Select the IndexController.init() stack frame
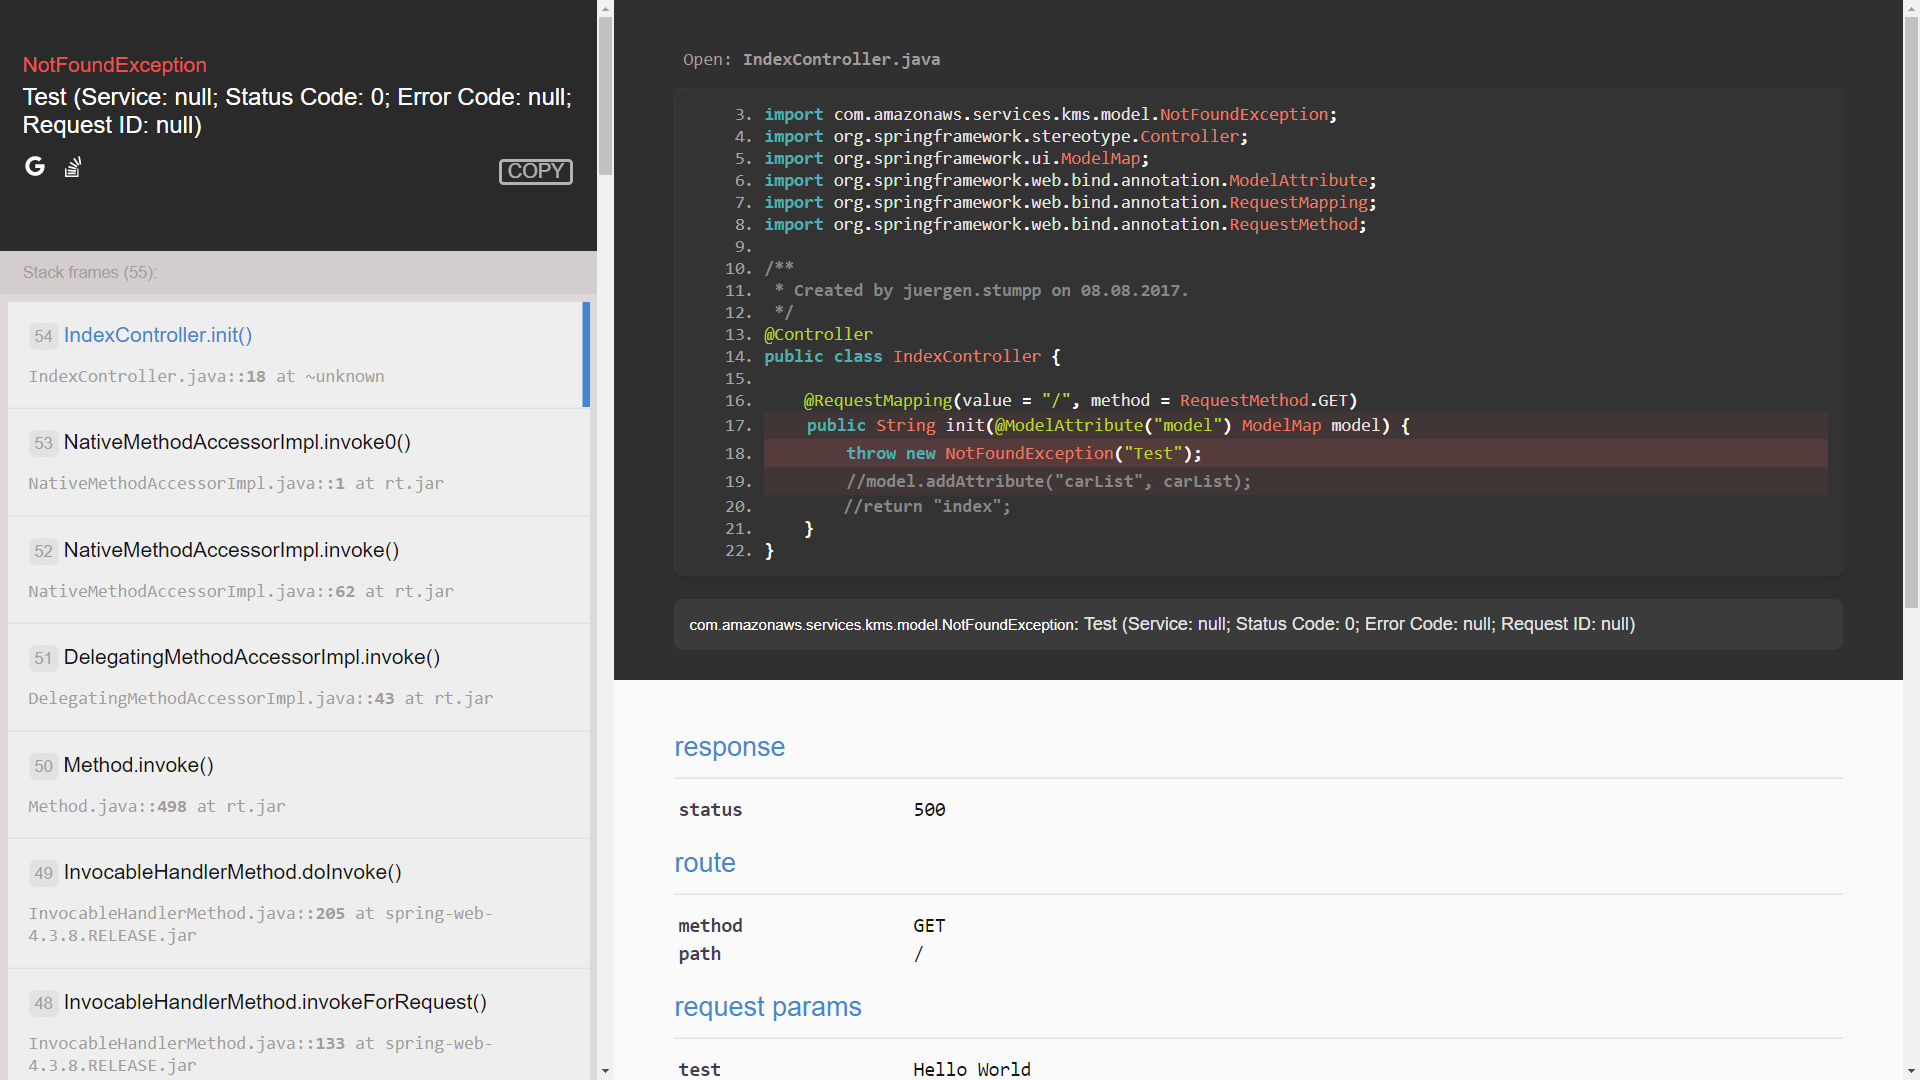This screenshot has width=1920, height=1080. coord(158,335)
